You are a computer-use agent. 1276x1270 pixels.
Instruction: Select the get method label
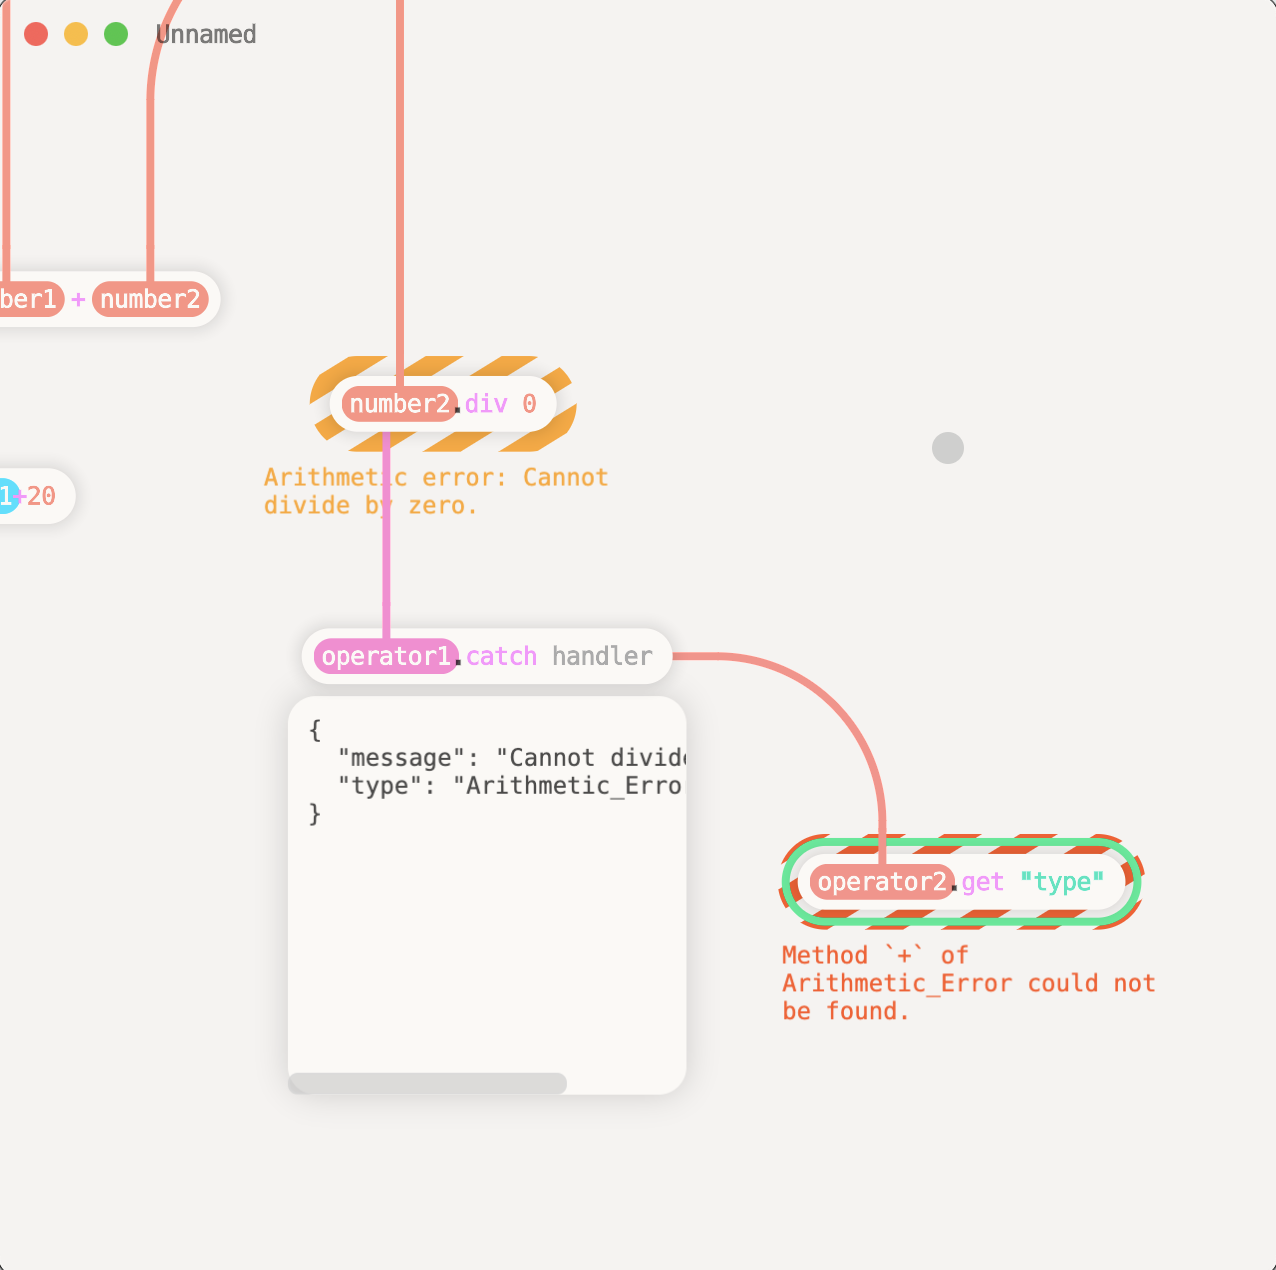pyautogui.click(x=983, y=882)
